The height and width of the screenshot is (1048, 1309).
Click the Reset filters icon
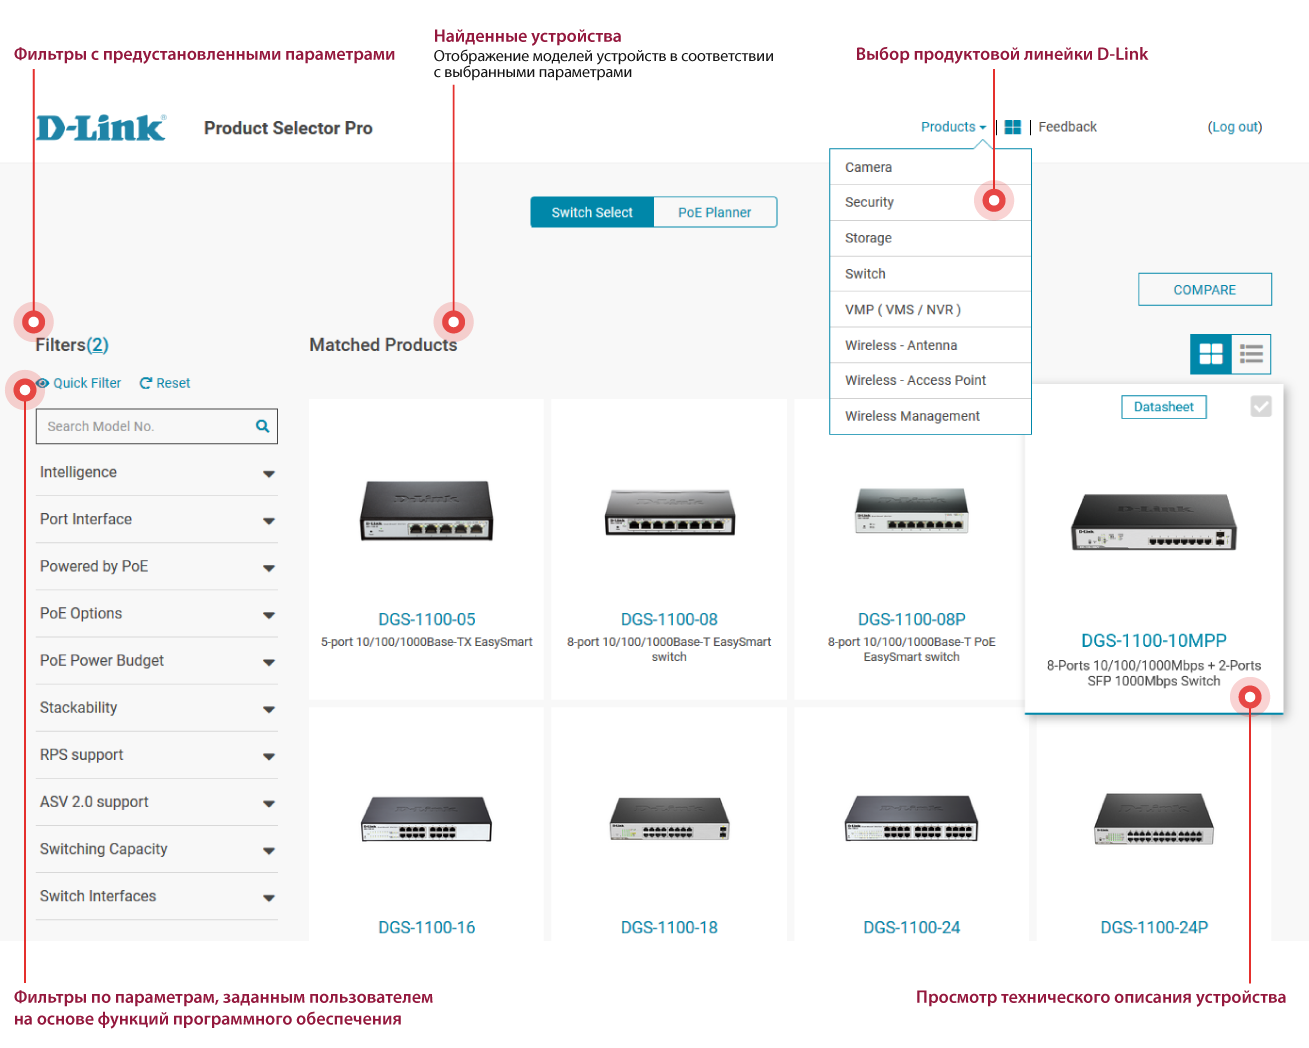pos(146,383)
